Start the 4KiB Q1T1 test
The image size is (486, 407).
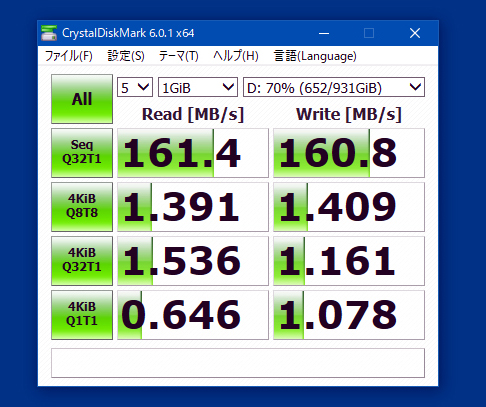(x=82, y=315)
